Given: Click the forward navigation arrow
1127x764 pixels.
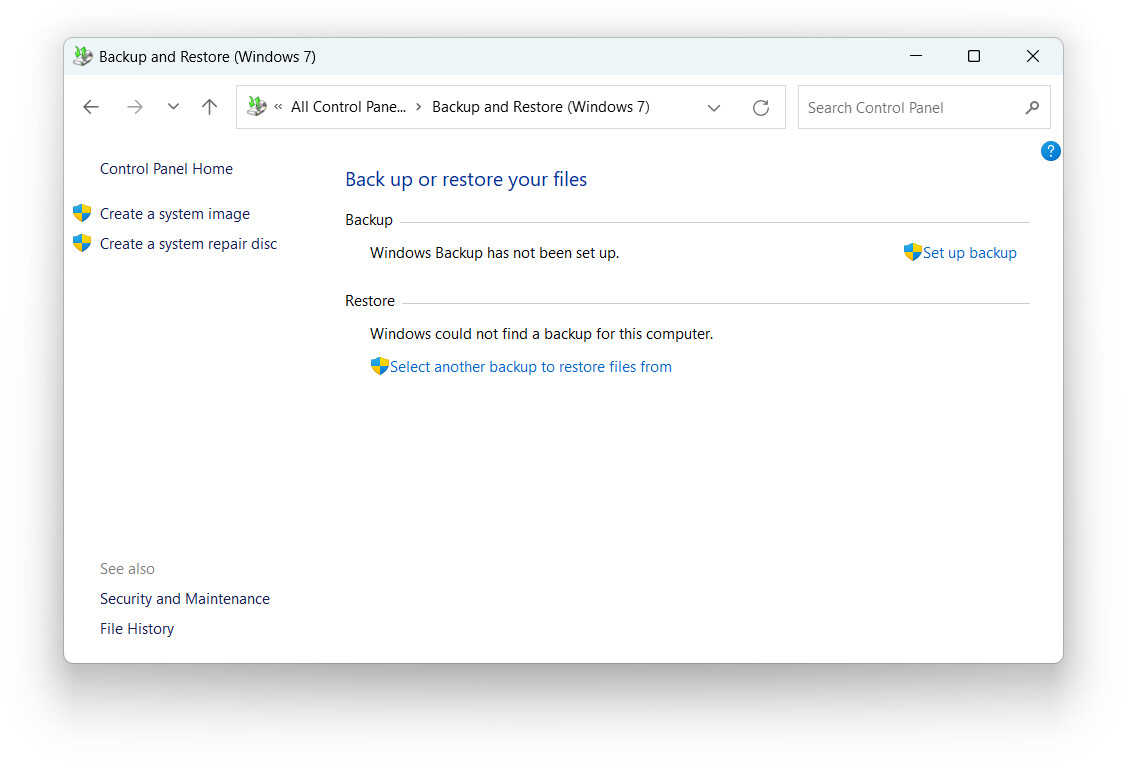Looking at the screenshot, I should (x=134, y=107).
